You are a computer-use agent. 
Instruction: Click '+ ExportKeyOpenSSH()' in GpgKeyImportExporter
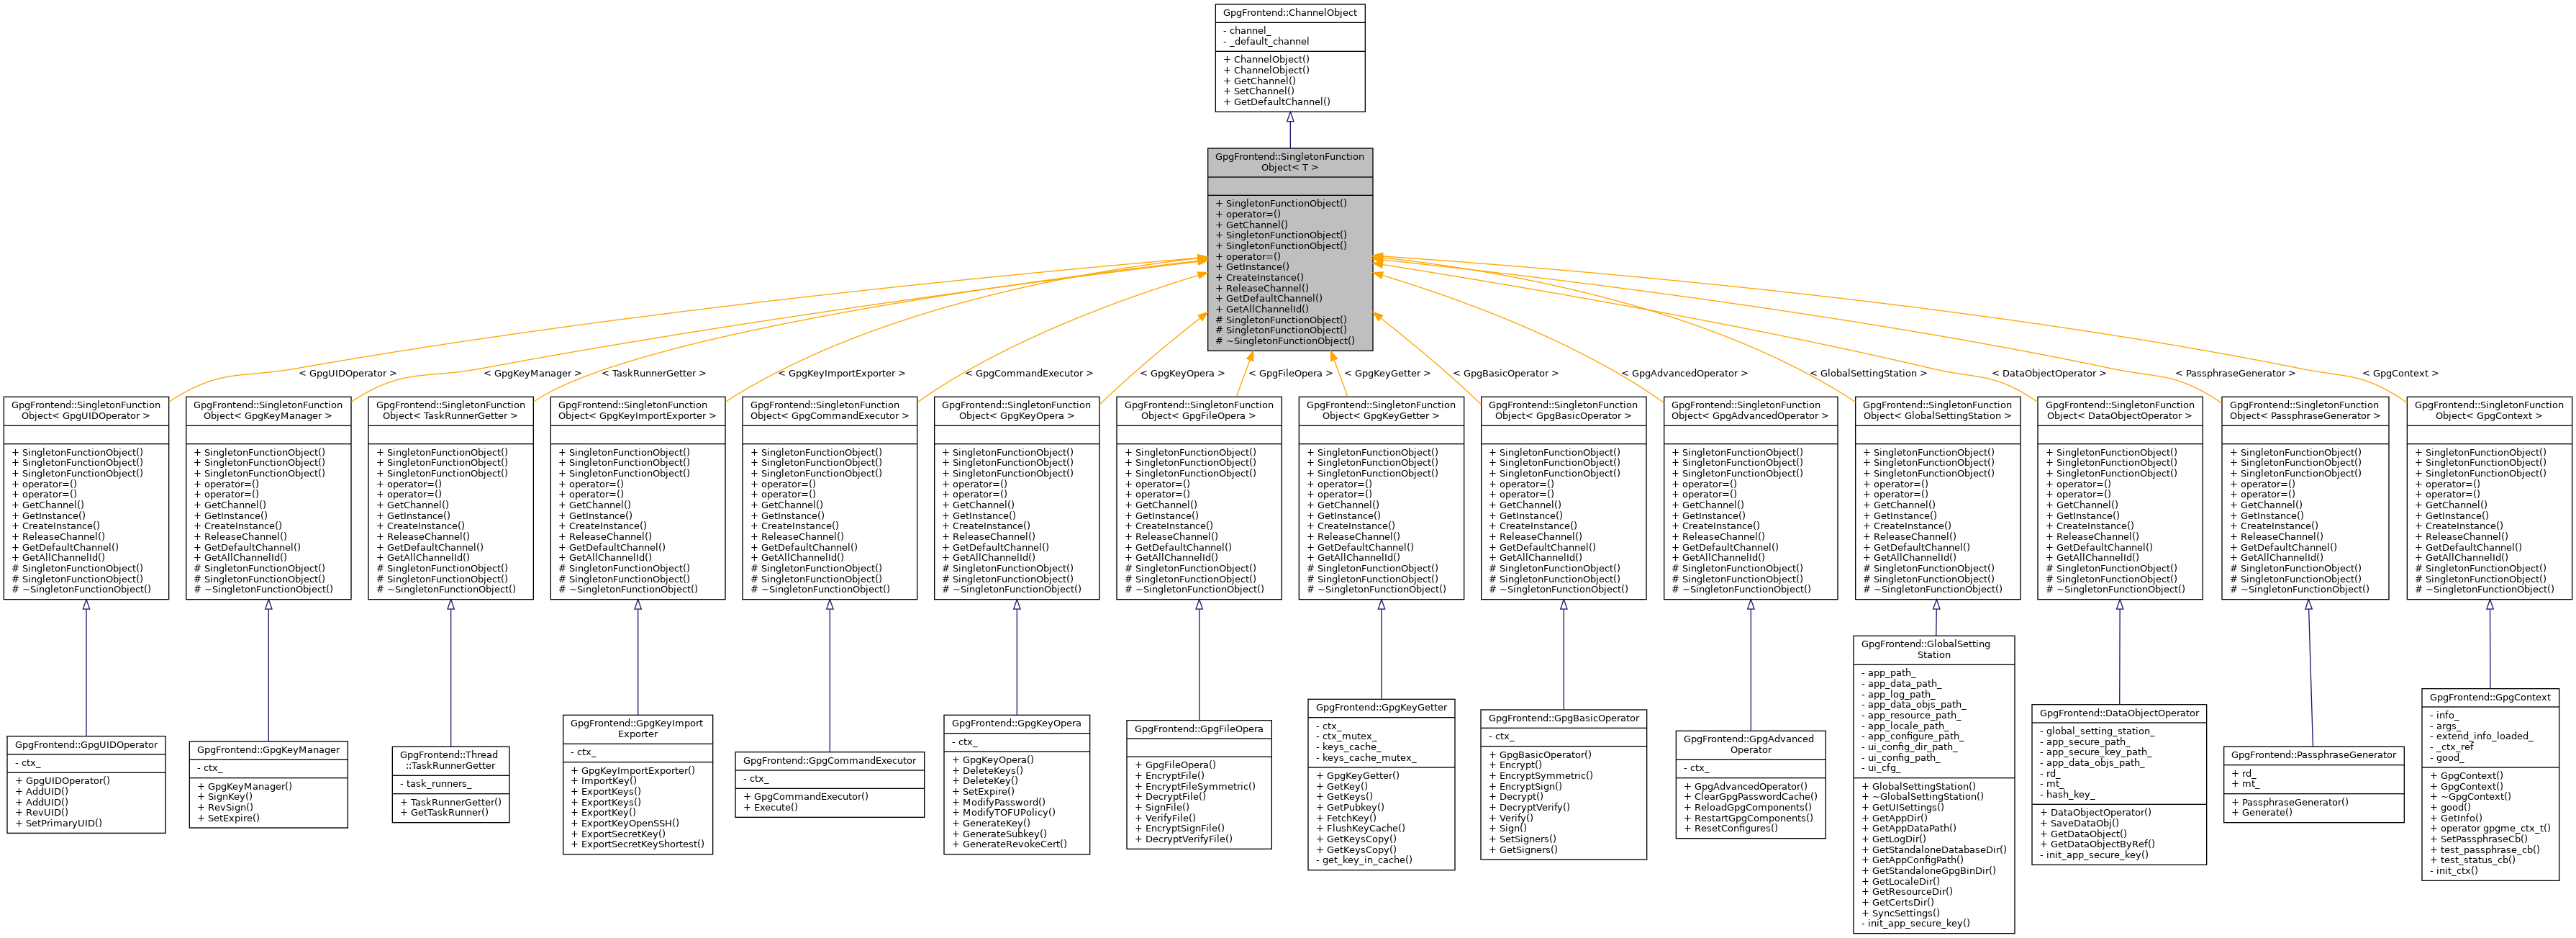click(624, 824)
